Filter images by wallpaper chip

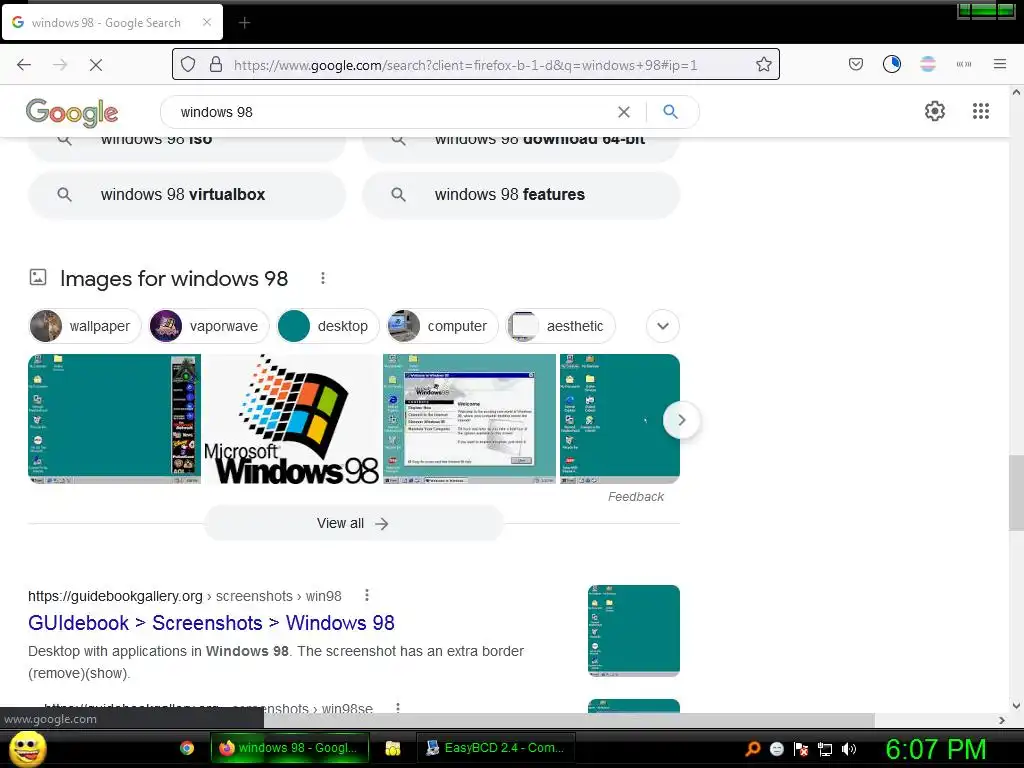pyautogui.click(x=85, y=326)
